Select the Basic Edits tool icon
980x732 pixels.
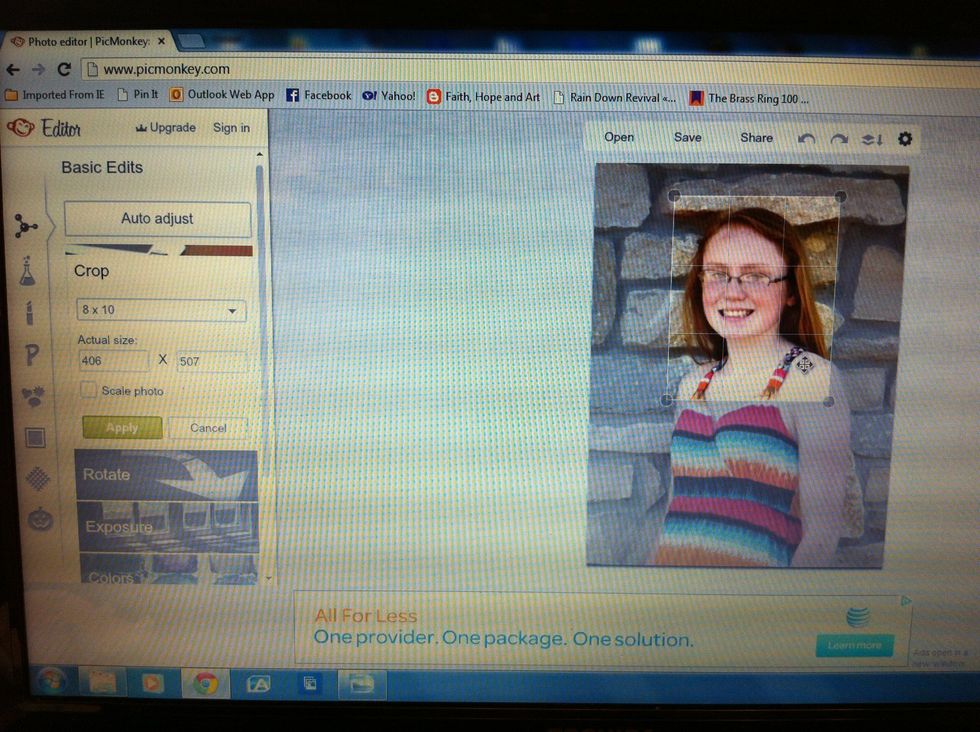coord(28,226)
